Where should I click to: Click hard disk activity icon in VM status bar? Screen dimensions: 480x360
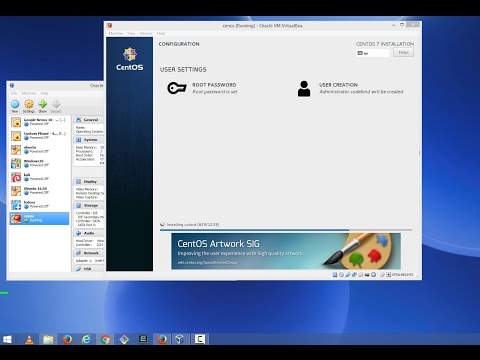click(x=335, y=275)
